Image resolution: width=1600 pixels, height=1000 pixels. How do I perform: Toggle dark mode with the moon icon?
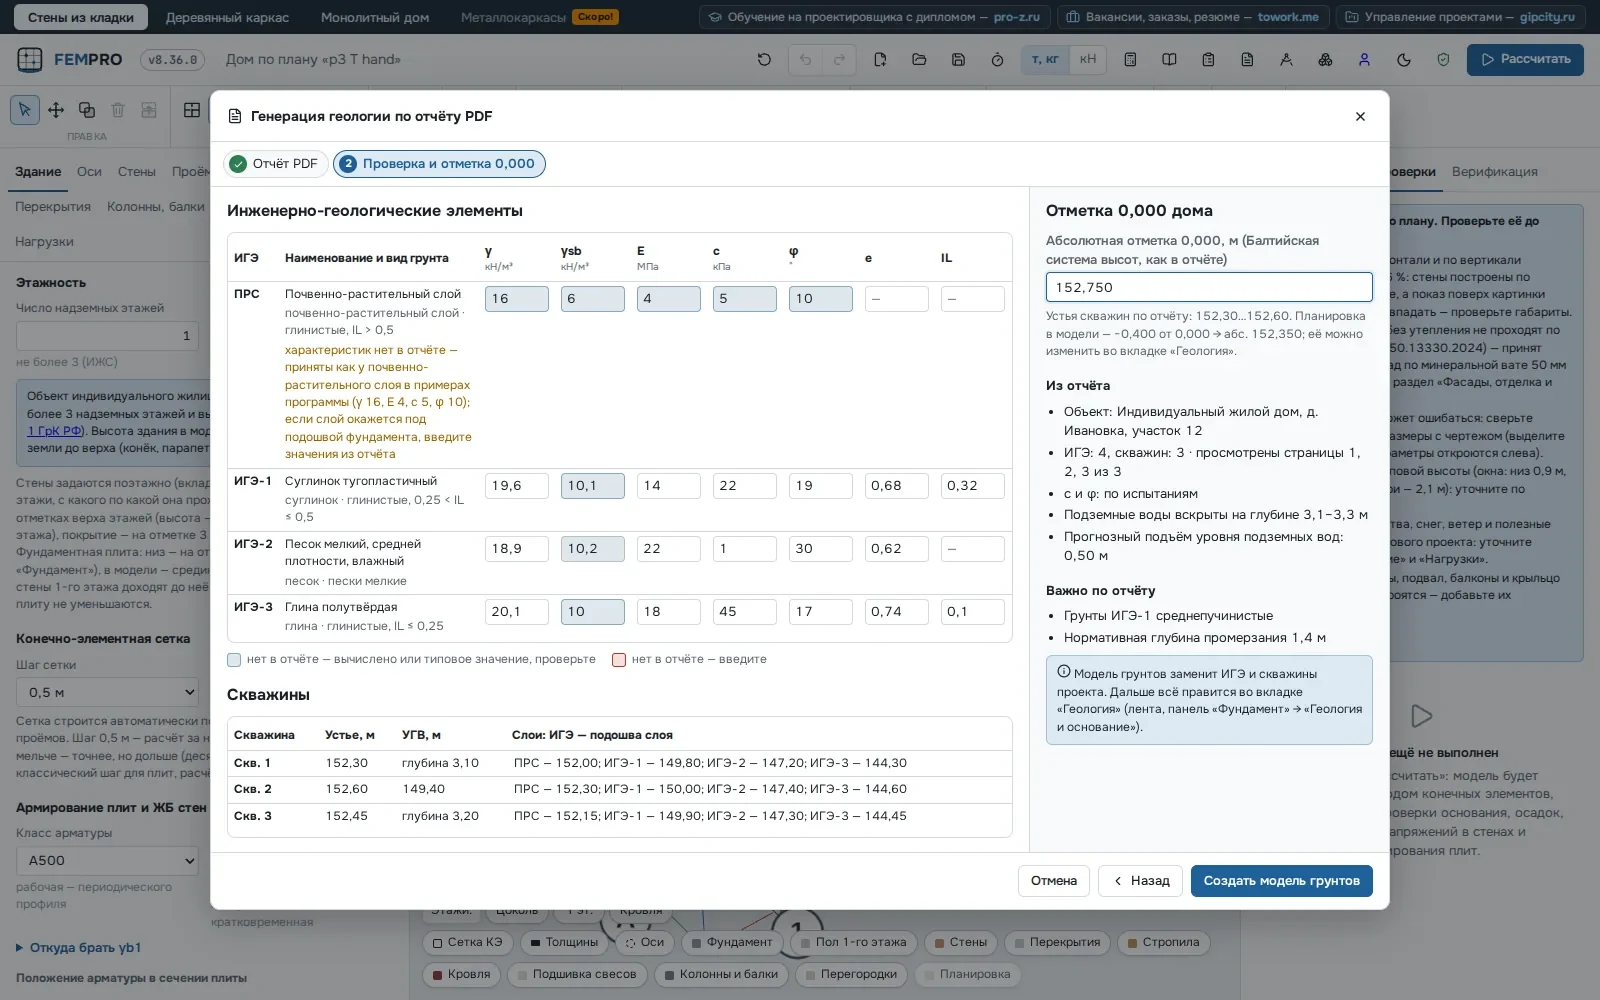tap(1404, 60)
